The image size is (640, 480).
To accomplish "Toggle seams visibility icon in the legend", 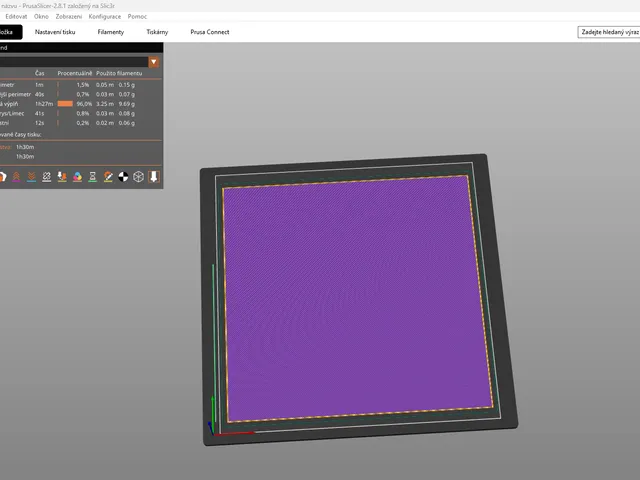I will click(47, 177).
